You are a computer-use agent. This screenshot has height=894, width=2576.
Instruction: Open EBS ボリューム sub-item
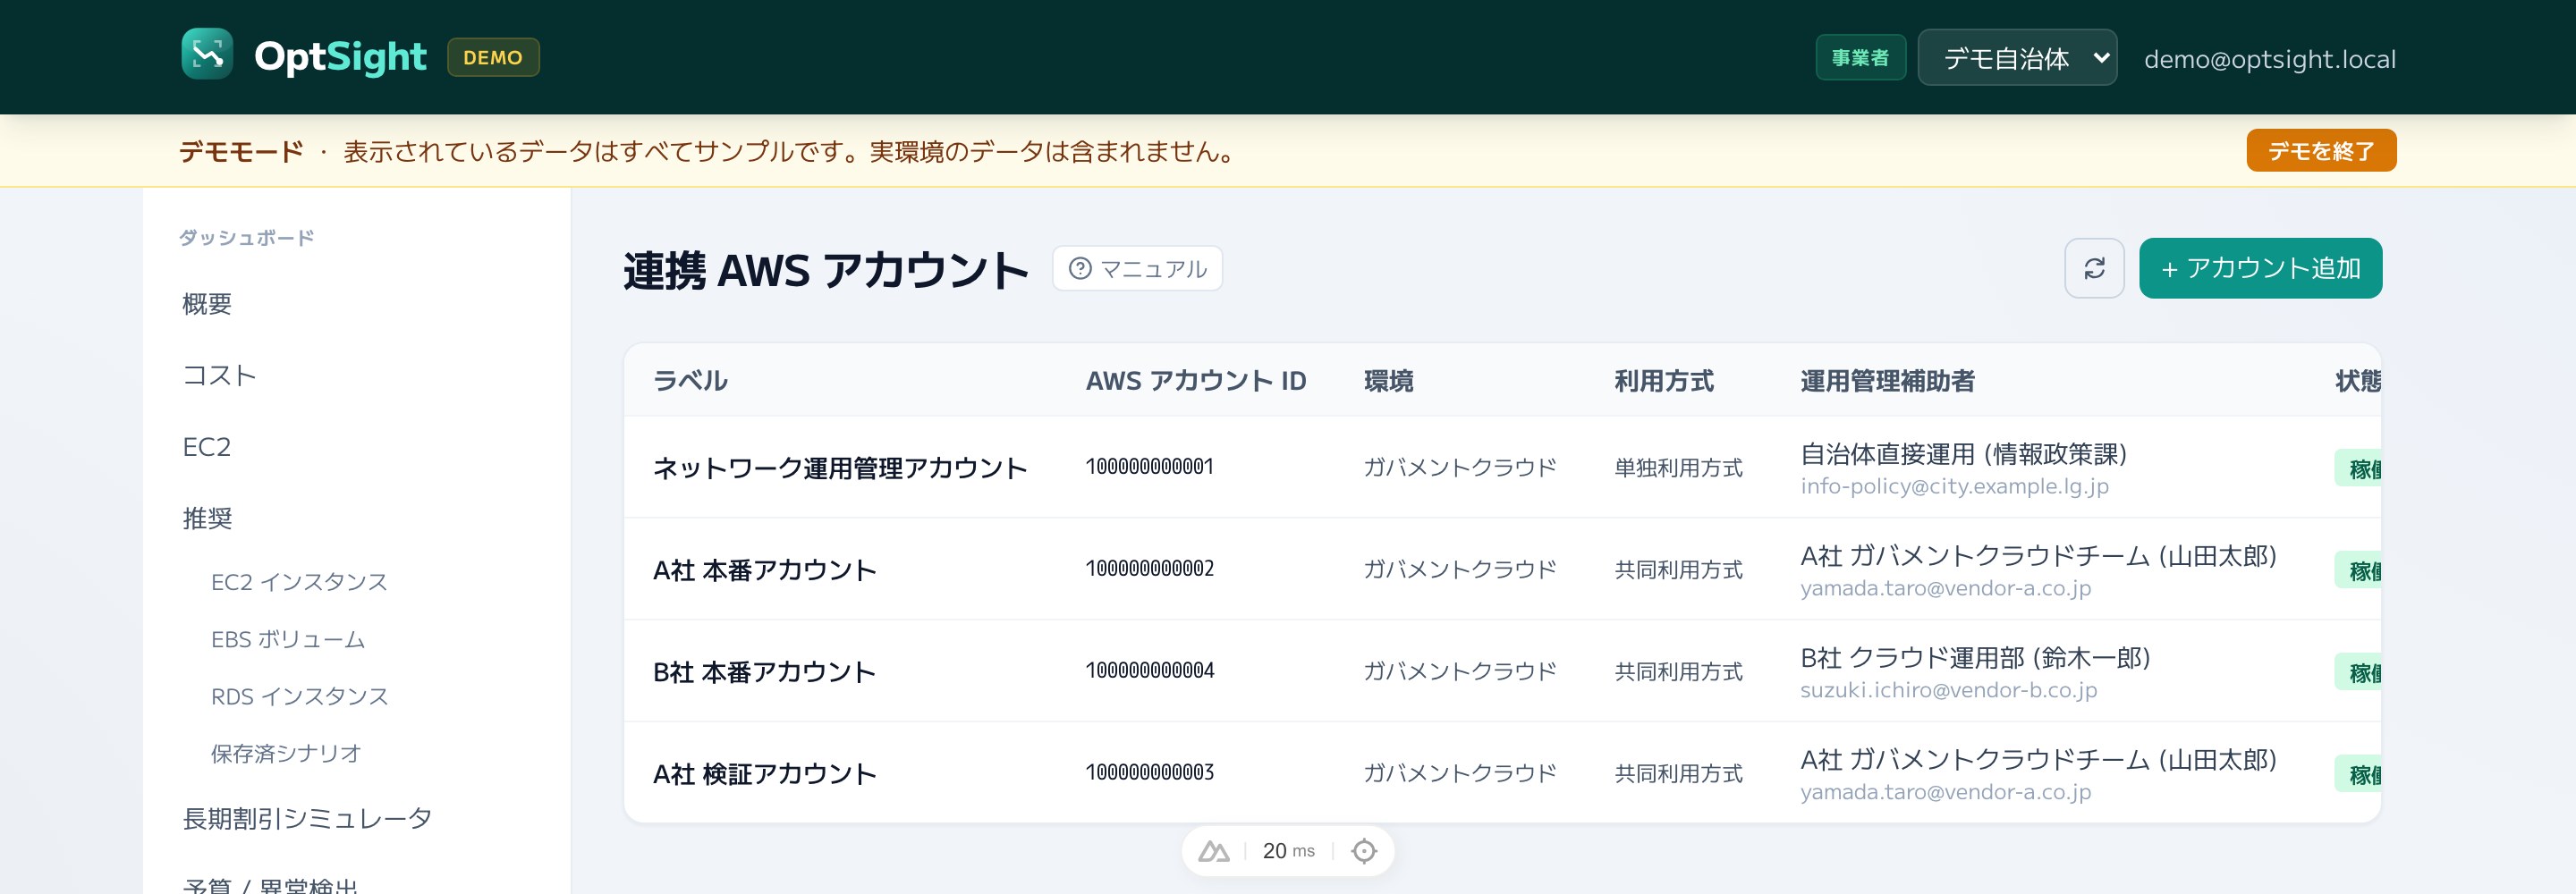[x=288, y=639]
